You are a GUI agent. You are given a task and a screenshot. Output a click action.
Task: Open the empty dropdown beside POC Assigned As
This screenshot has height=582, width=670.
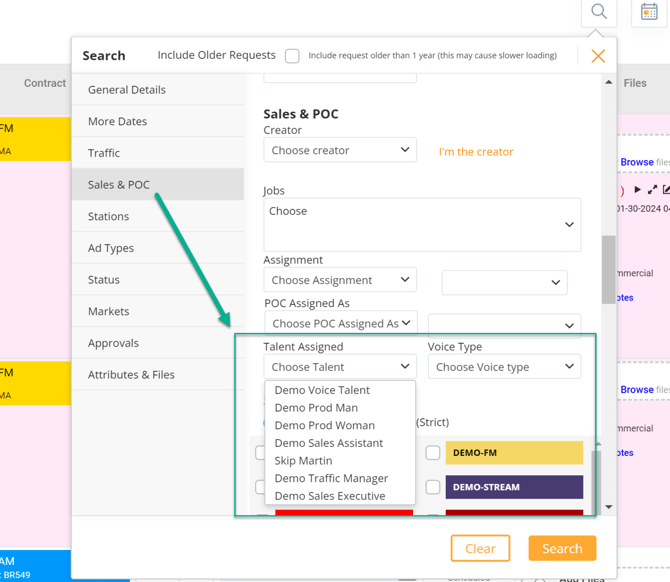(505, 326)
